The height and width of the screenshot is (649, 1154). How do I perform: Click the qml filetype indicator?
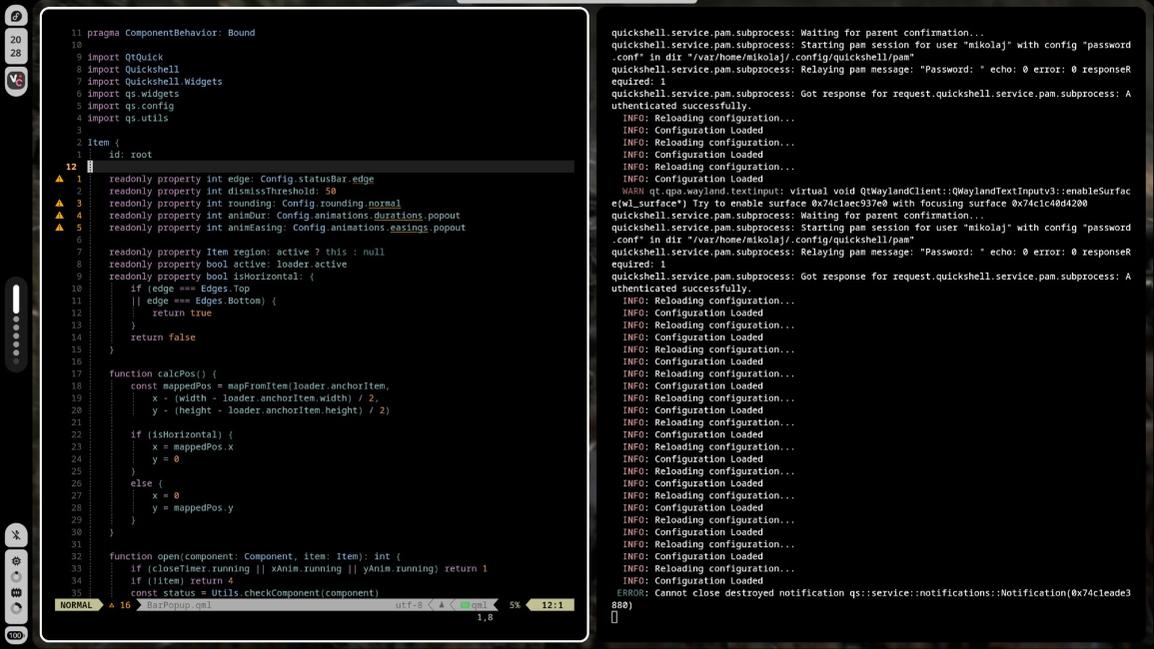tap(474, 605)
